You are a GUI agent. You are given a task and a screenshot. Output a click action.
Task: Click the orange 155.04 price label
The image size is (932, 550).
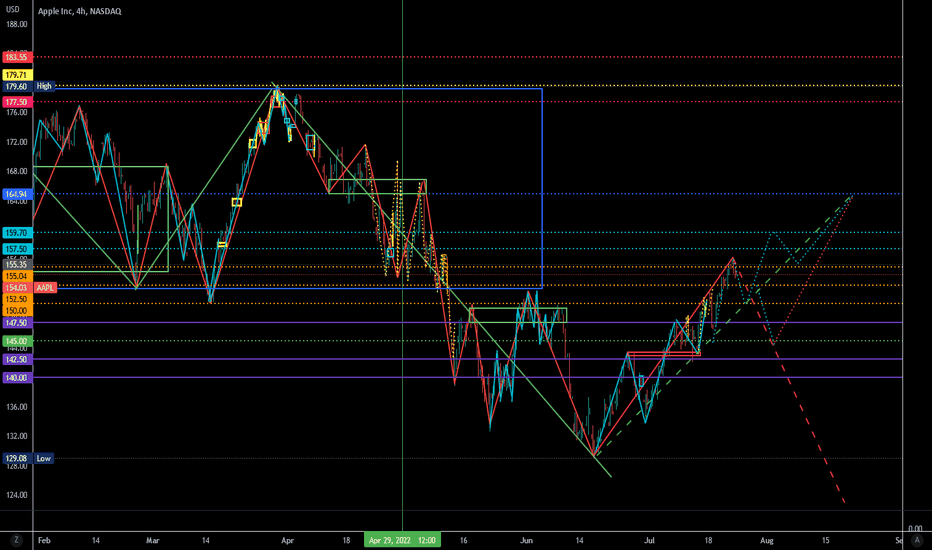[x=17, y=276]
